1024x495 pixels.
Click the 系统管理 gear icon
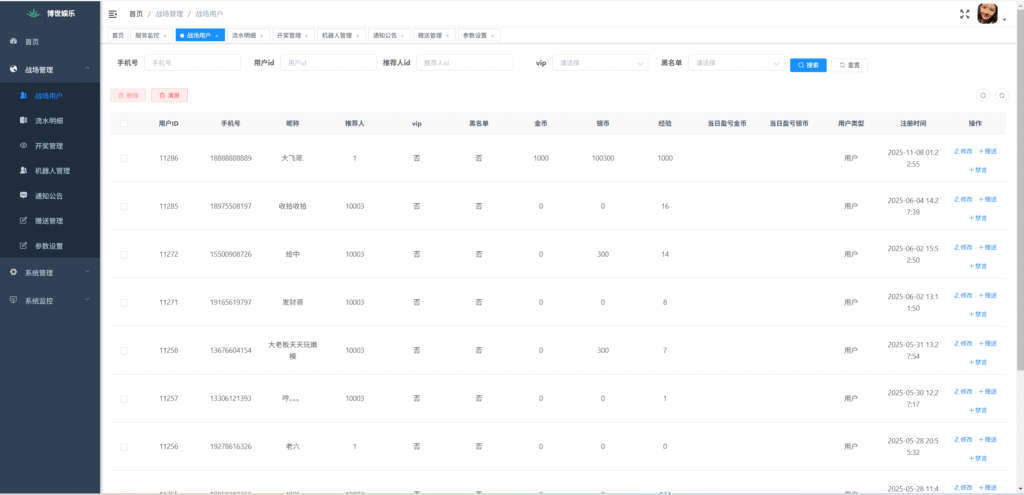coord(14,272)
